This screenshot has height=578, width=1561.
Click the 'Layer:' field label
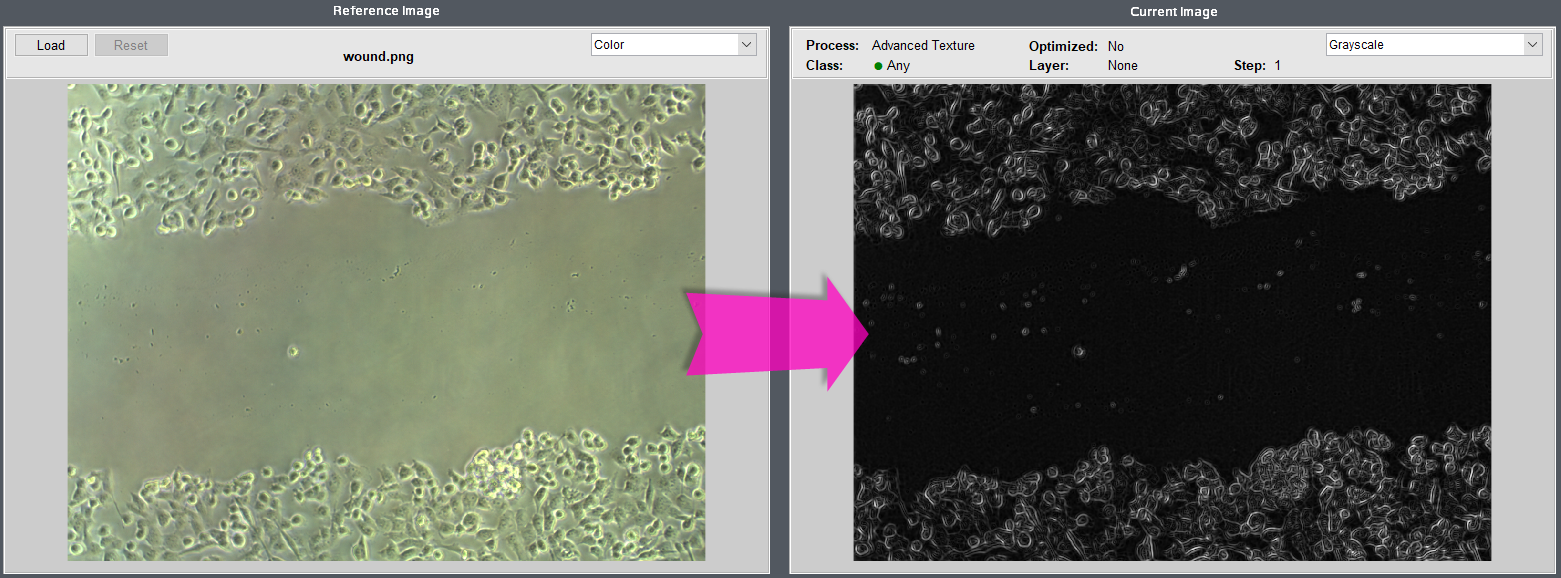[x=1049, y=66]
